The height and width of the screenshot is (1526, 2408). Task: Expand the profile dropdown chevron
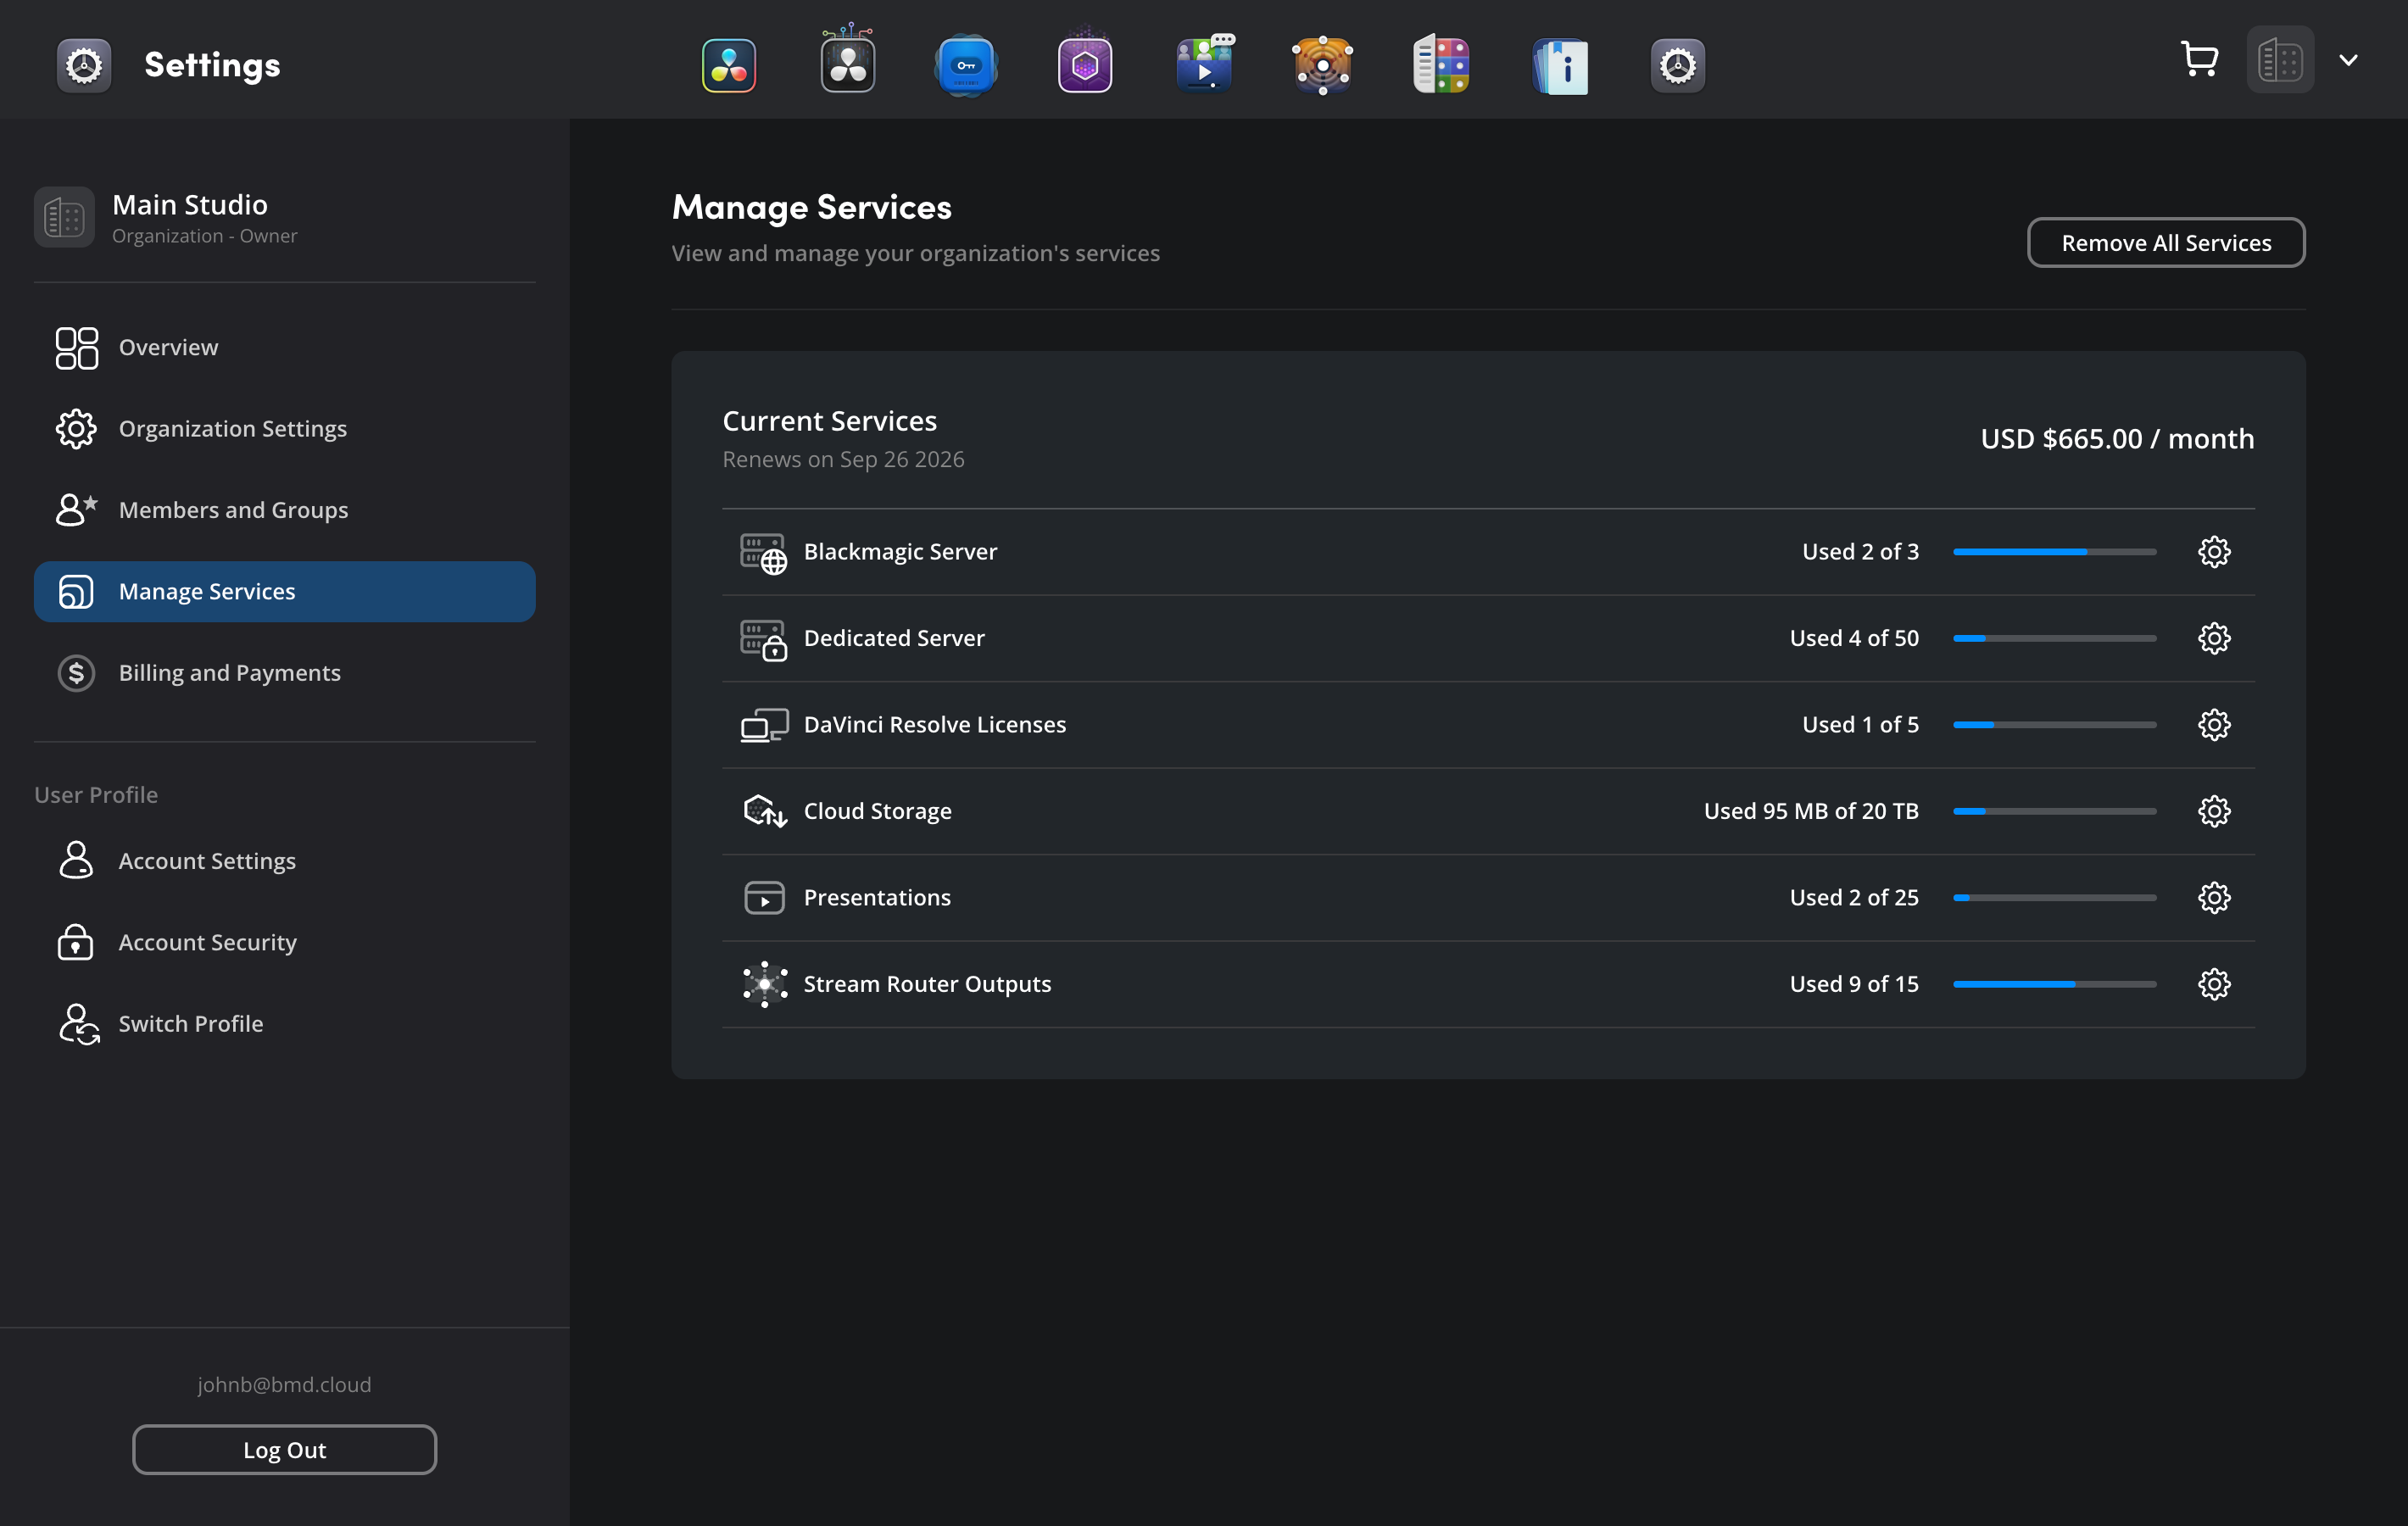click(x=2349, y=60)
